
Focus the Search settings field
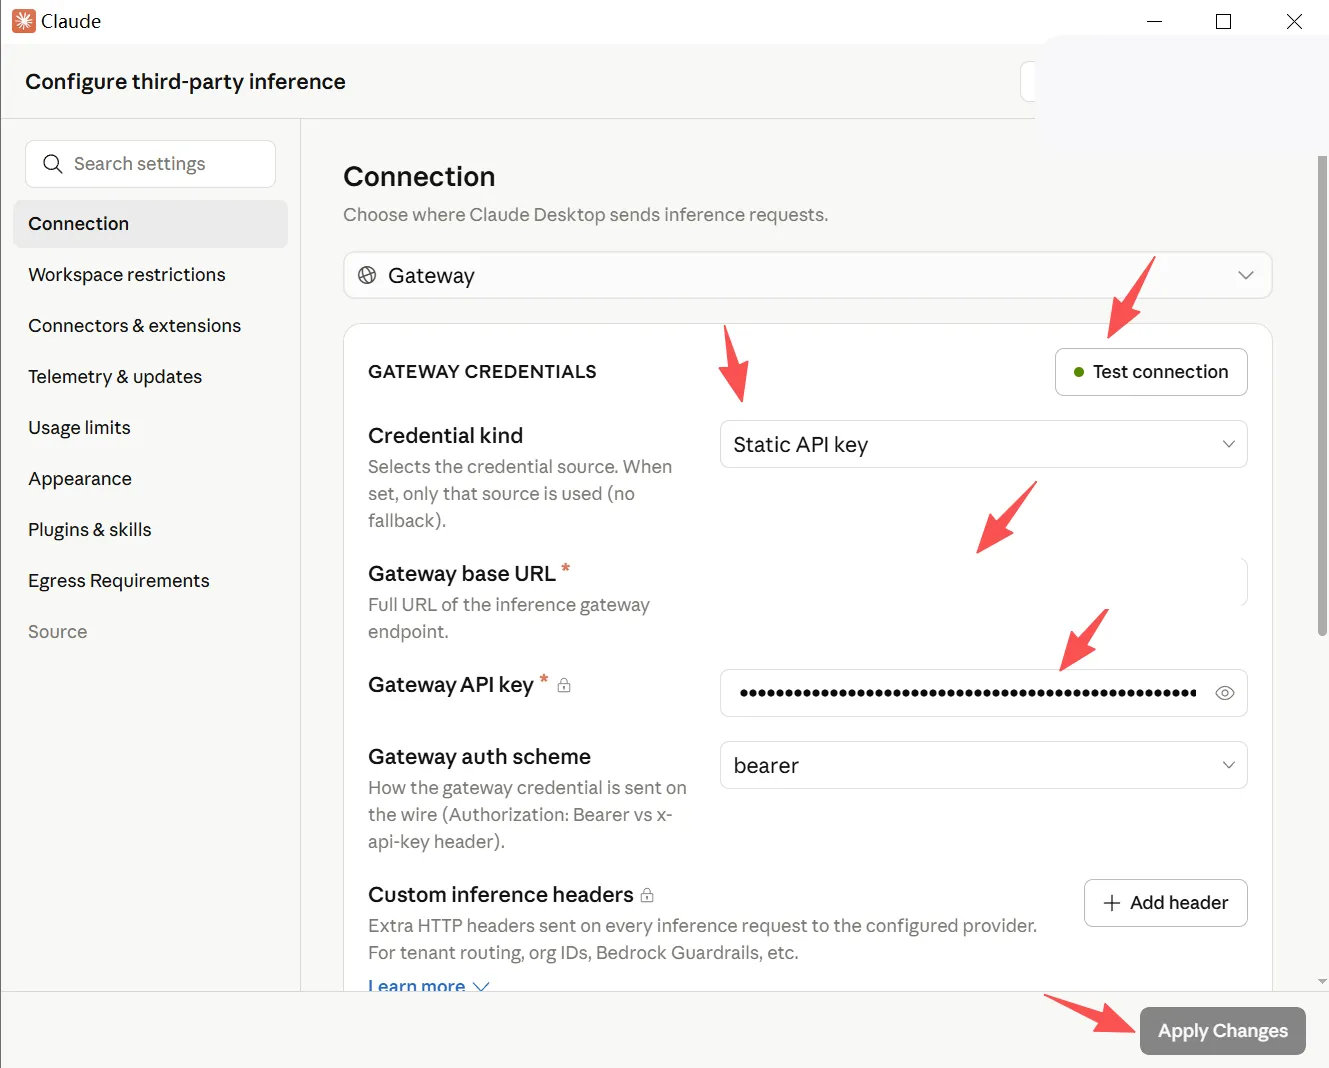tap(150, 164)
